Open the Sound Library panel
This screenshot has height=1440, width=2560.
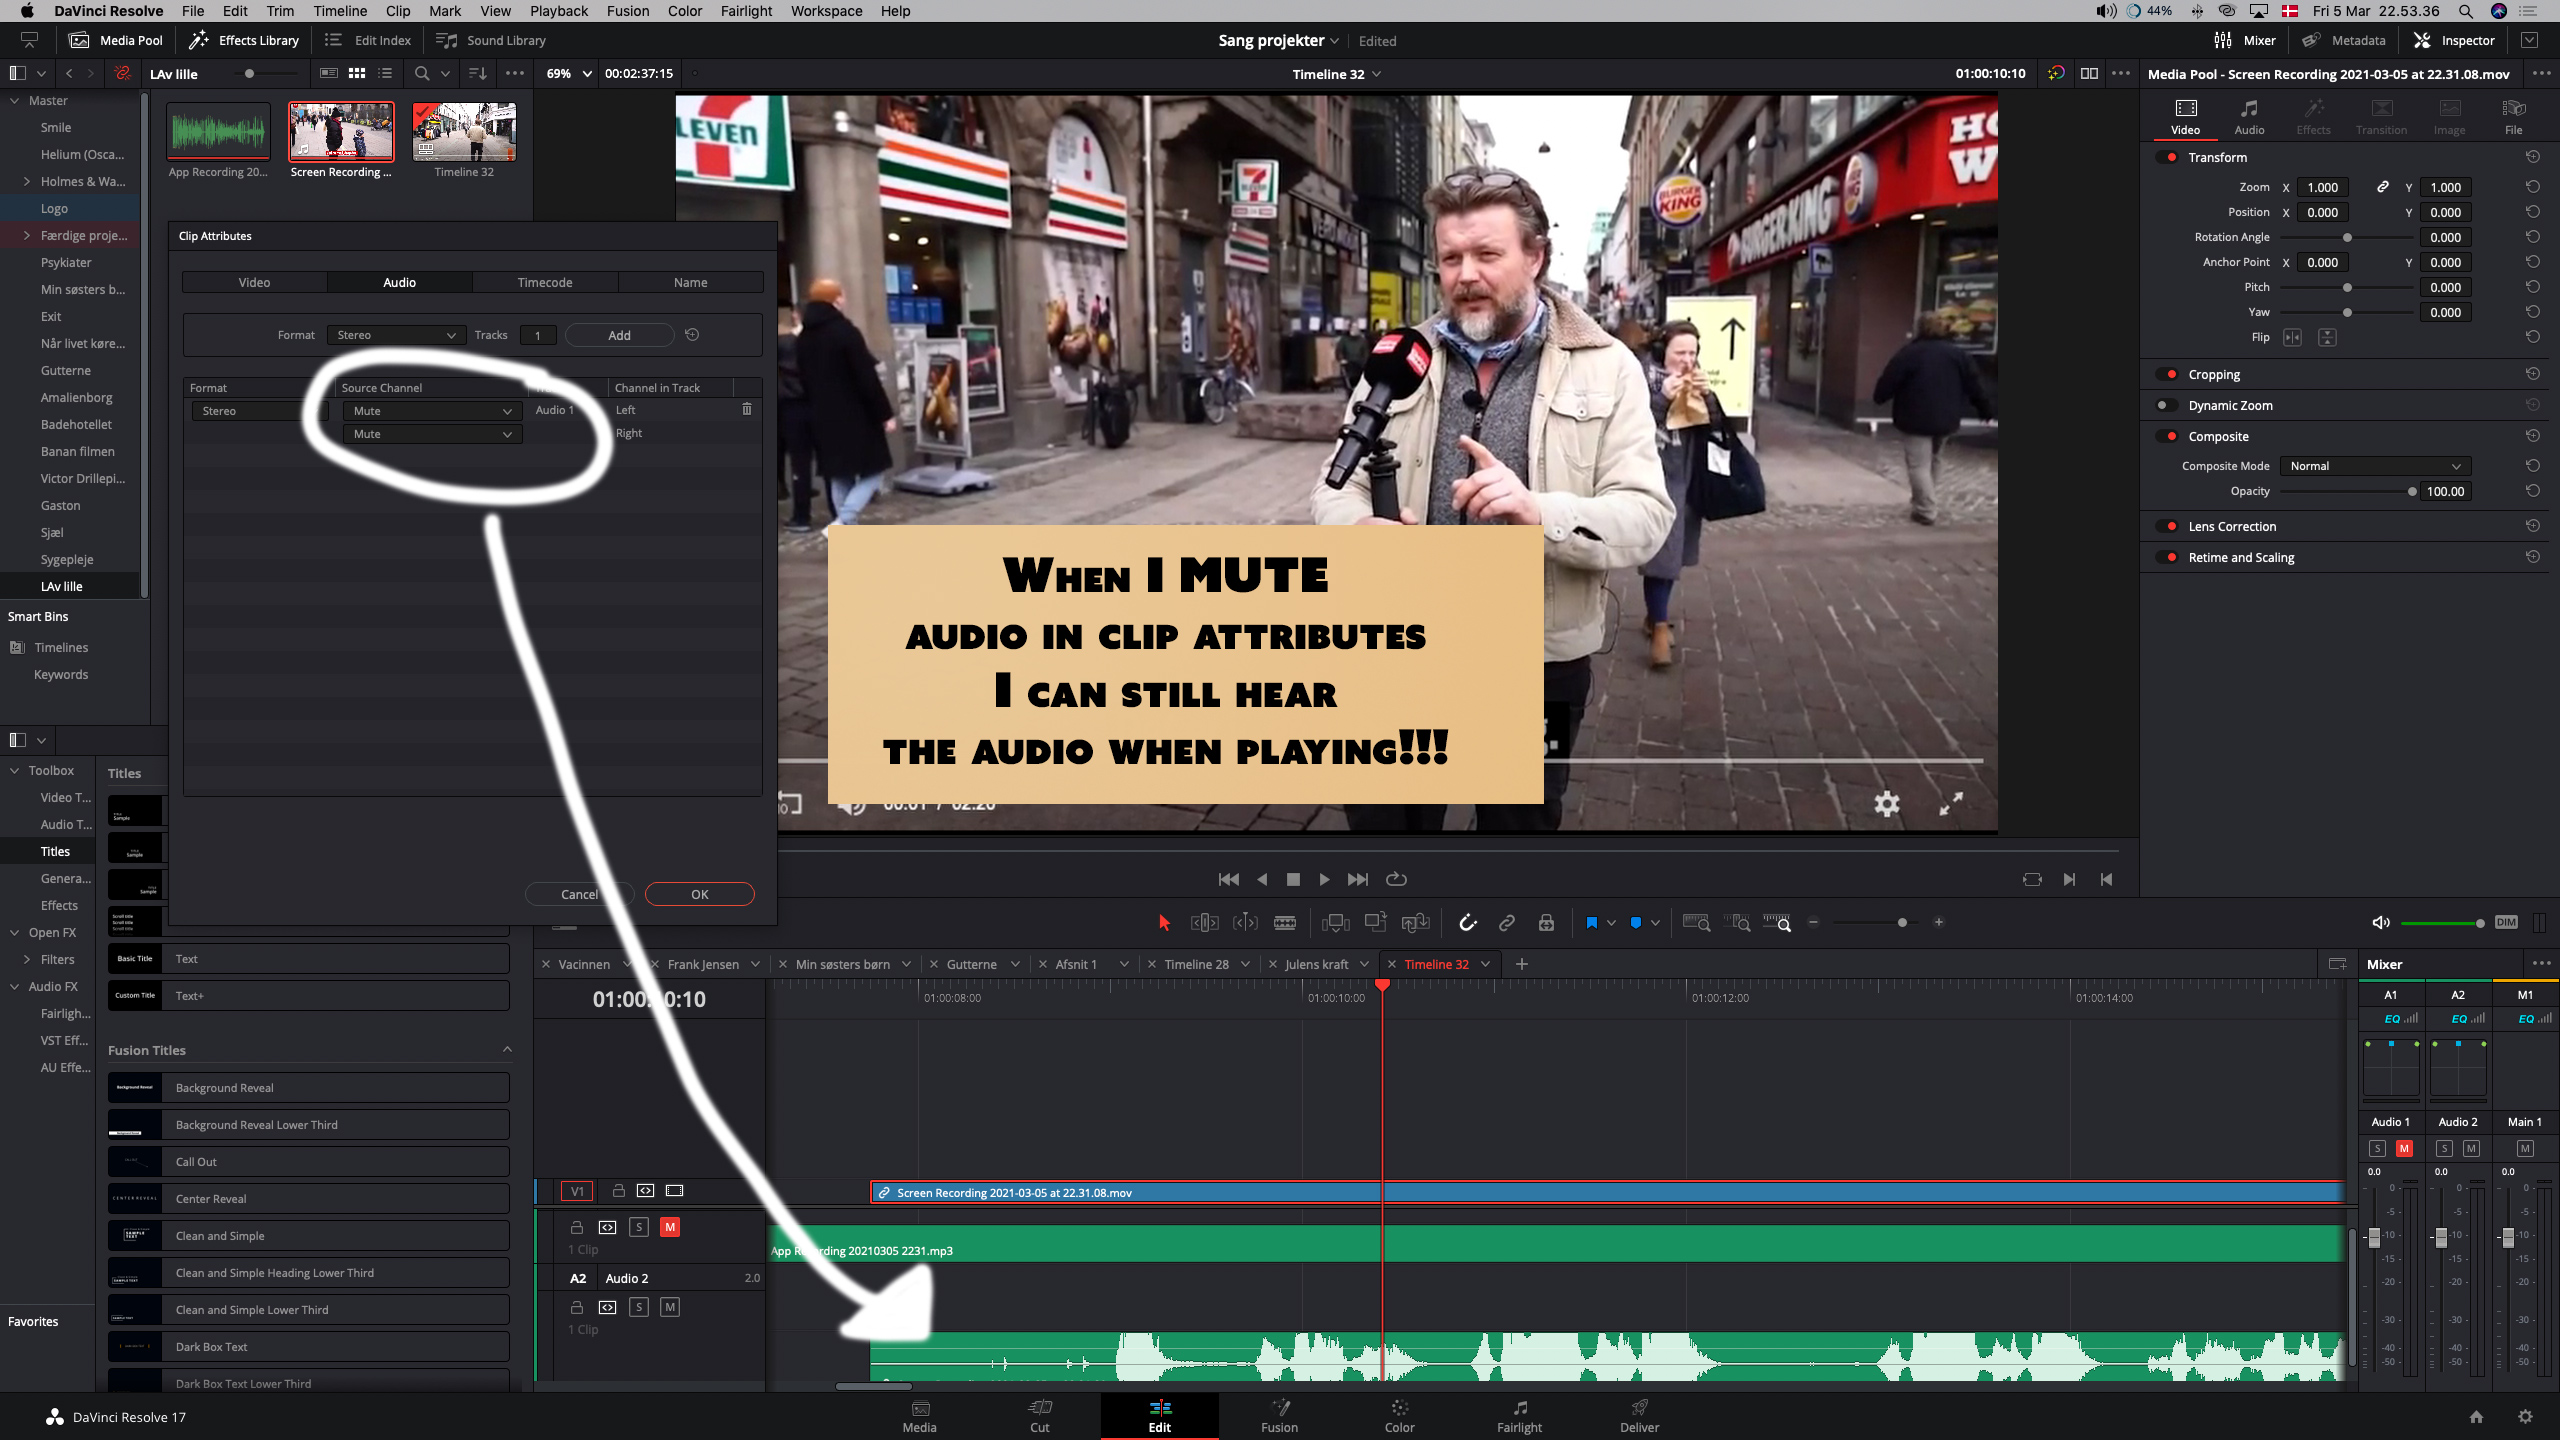491,40
